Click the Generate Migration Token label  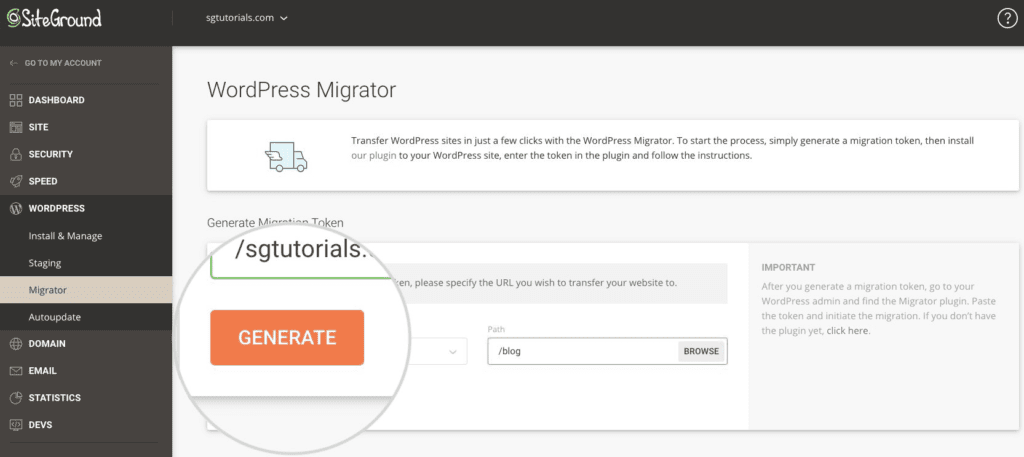275,223
